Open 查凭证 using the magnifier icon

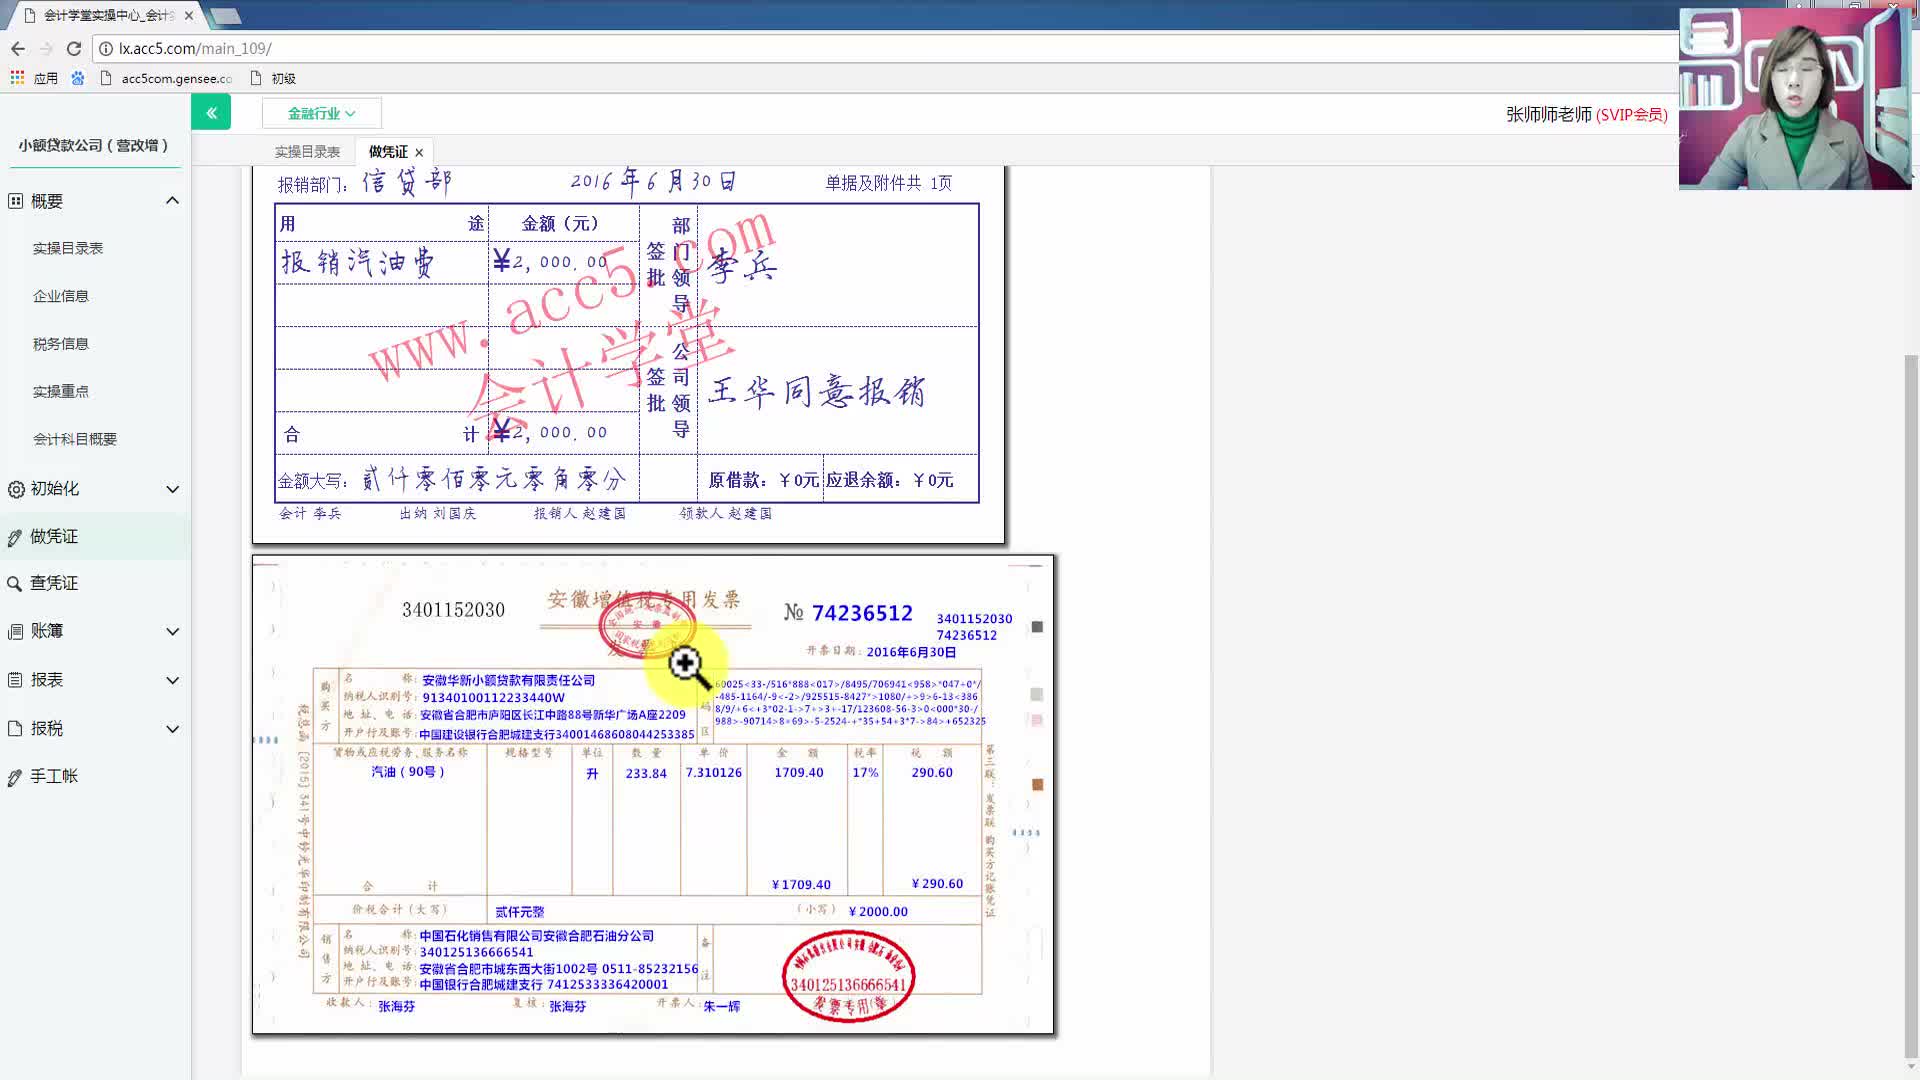[x=14, y=583]
